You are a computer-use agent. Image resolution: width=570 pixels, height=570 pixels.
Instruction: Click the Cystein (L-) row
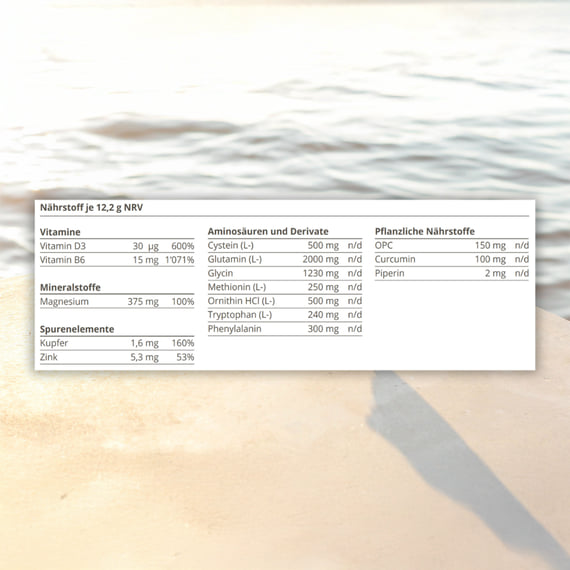click(285, 245)
